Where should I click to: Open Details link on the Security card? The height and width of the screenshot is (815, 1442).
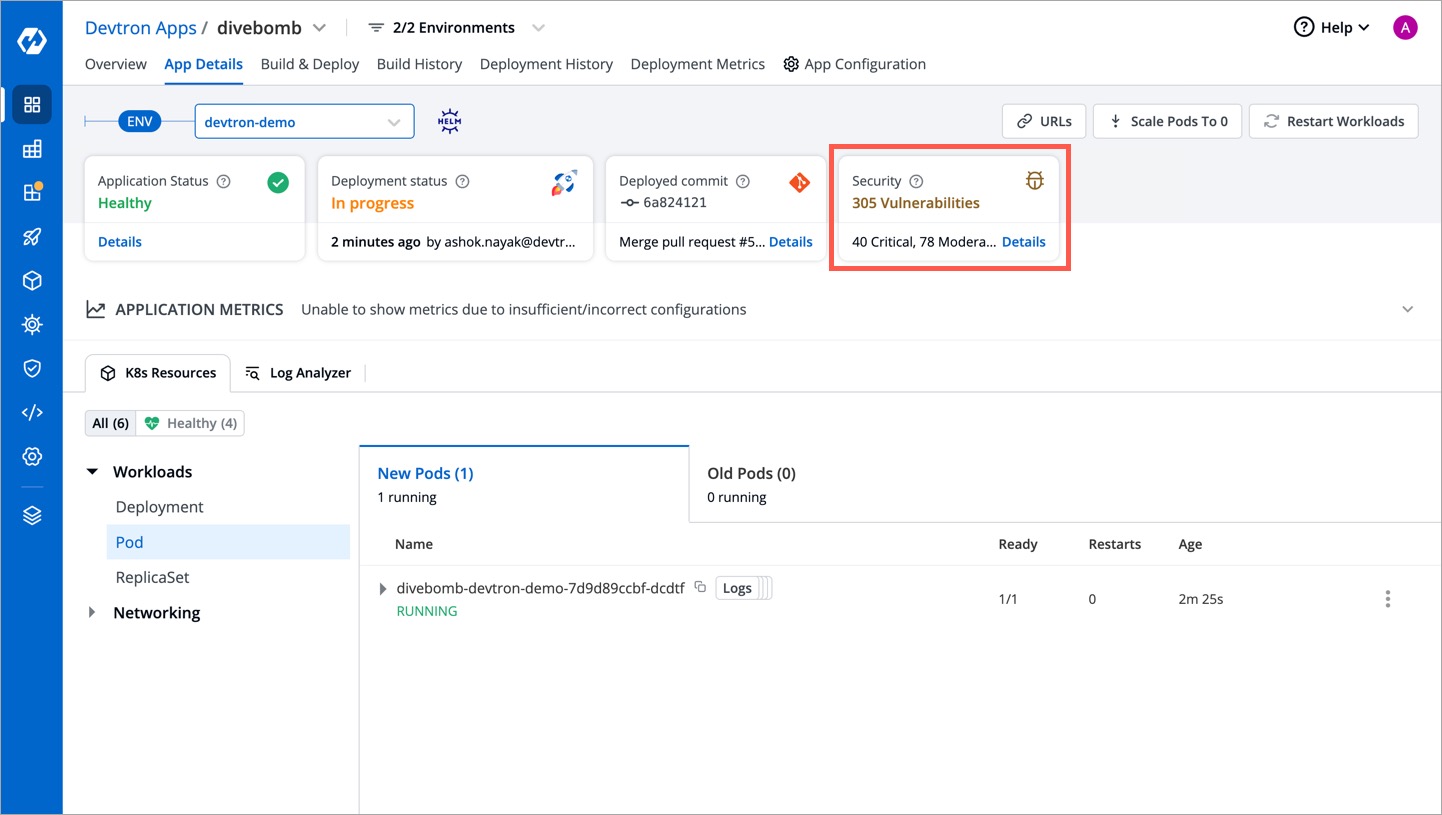pos(1023,241)
